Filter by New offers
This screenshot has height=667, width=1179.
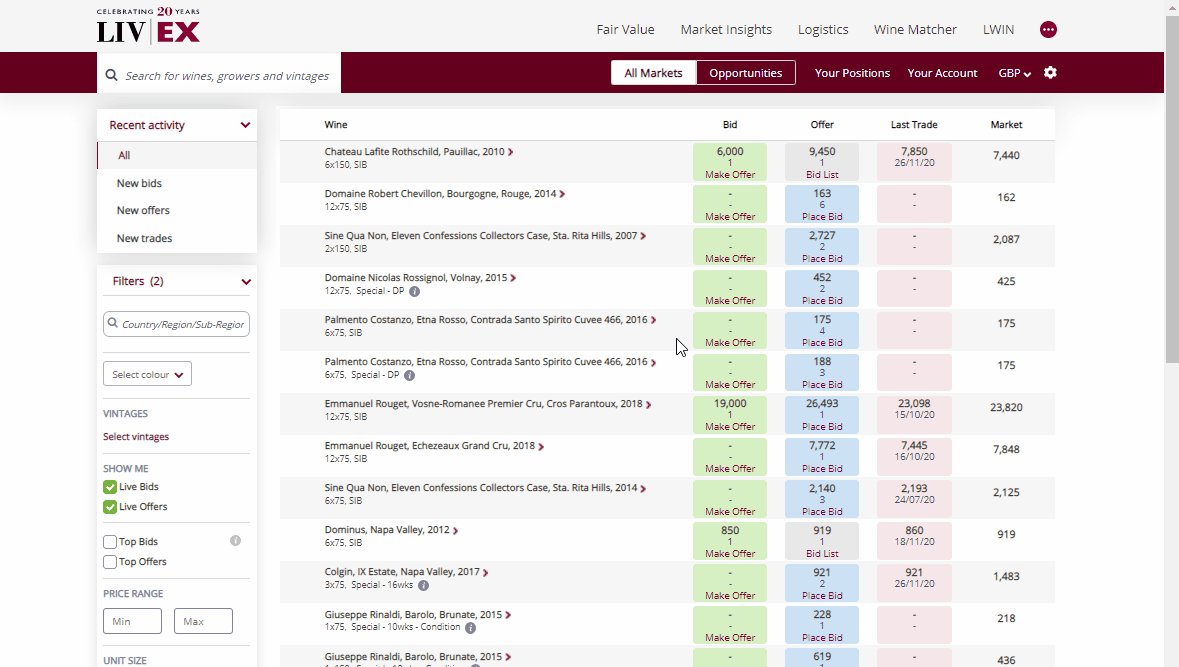tap(143, 211)
